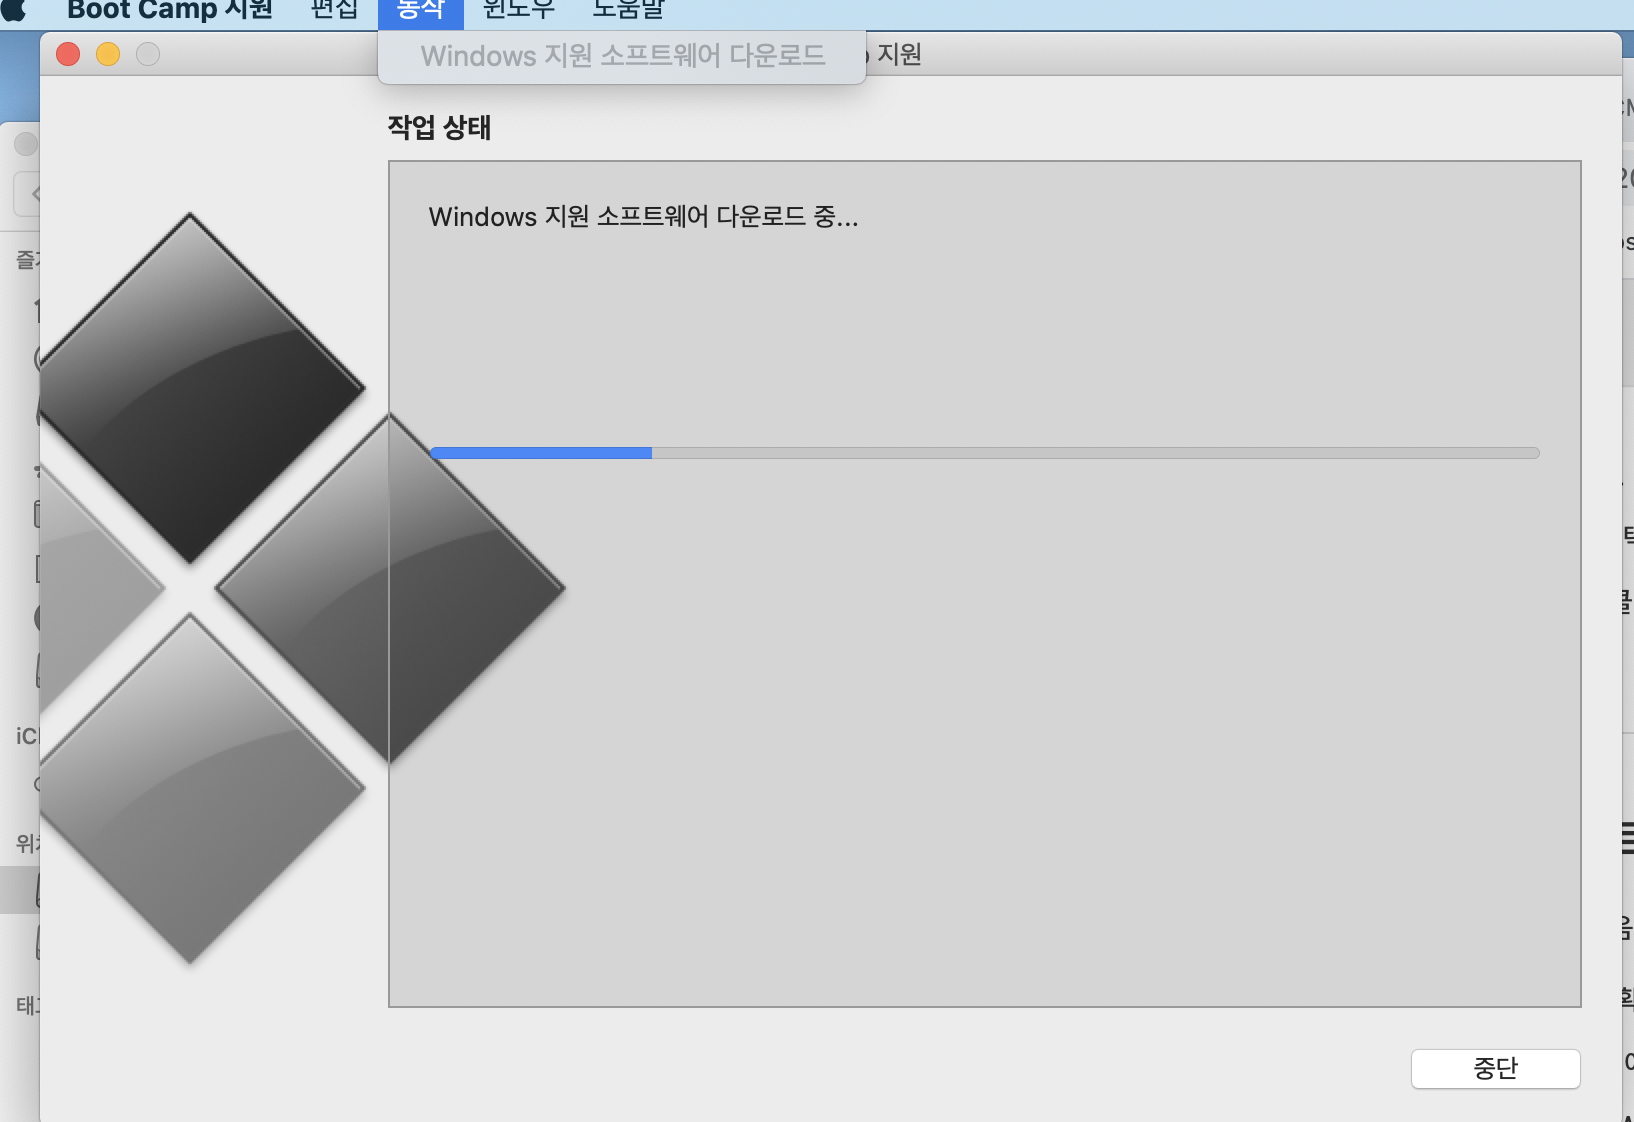This screenshot has height=1122, width=1634.
Task: Select Windows 지원 소프트웨어 다운로드 menu entry
Action: [622, 56]
